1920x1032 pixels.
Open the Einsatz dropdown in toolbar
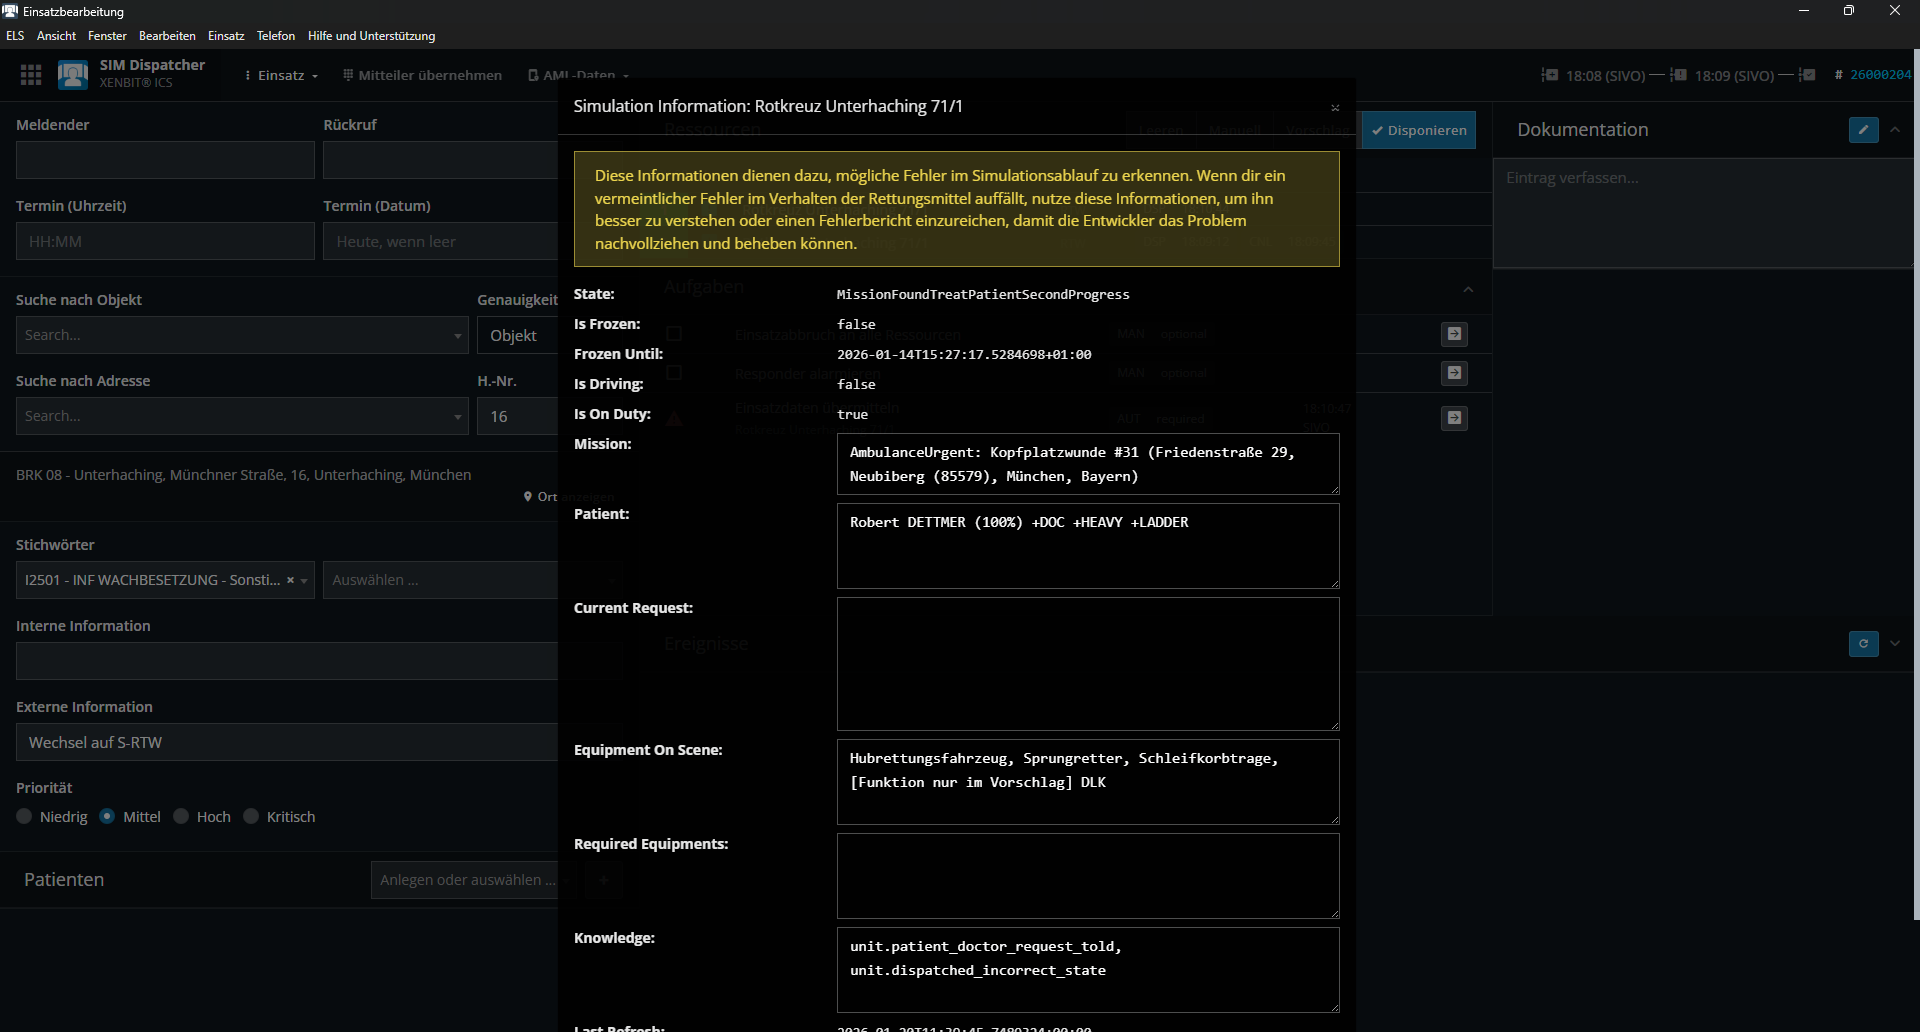282,75
